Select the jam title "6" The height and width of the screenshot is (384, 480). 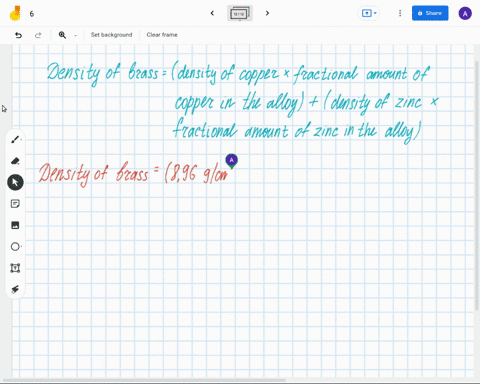[x=32, y=14]
